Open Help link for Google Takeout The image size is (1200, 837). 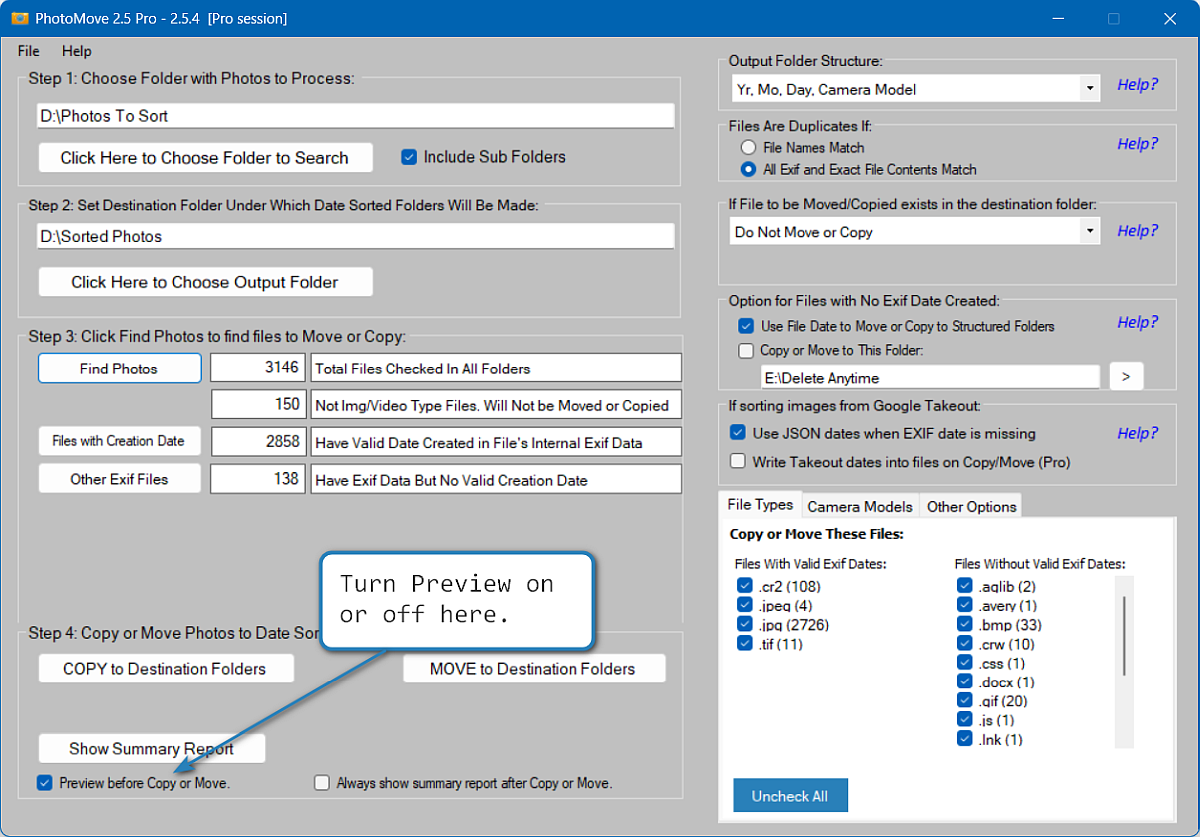click(x=1137, y=433)
